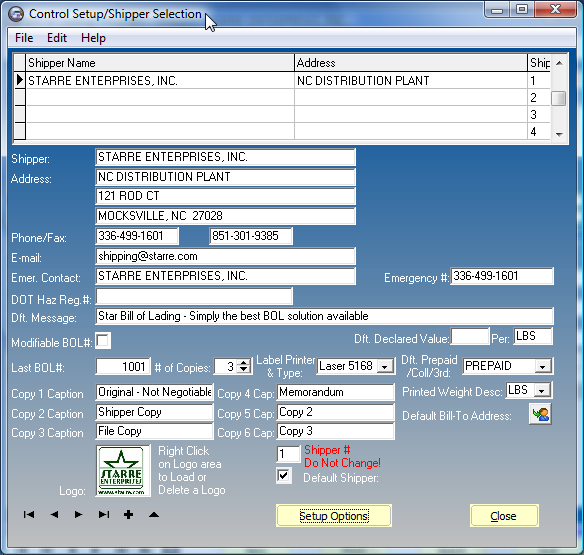Decrease number of copies stepper
The height and width of the screenshot is (555, 584).
pos(244,370)
